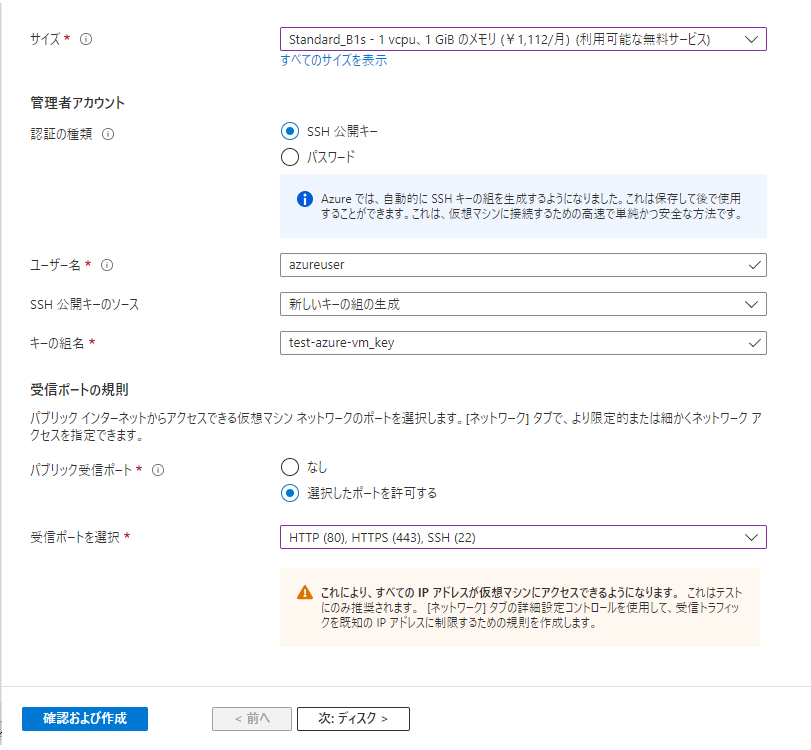Click the 前へ button
This screenshot has height=750, width=811.
[251, 718]
